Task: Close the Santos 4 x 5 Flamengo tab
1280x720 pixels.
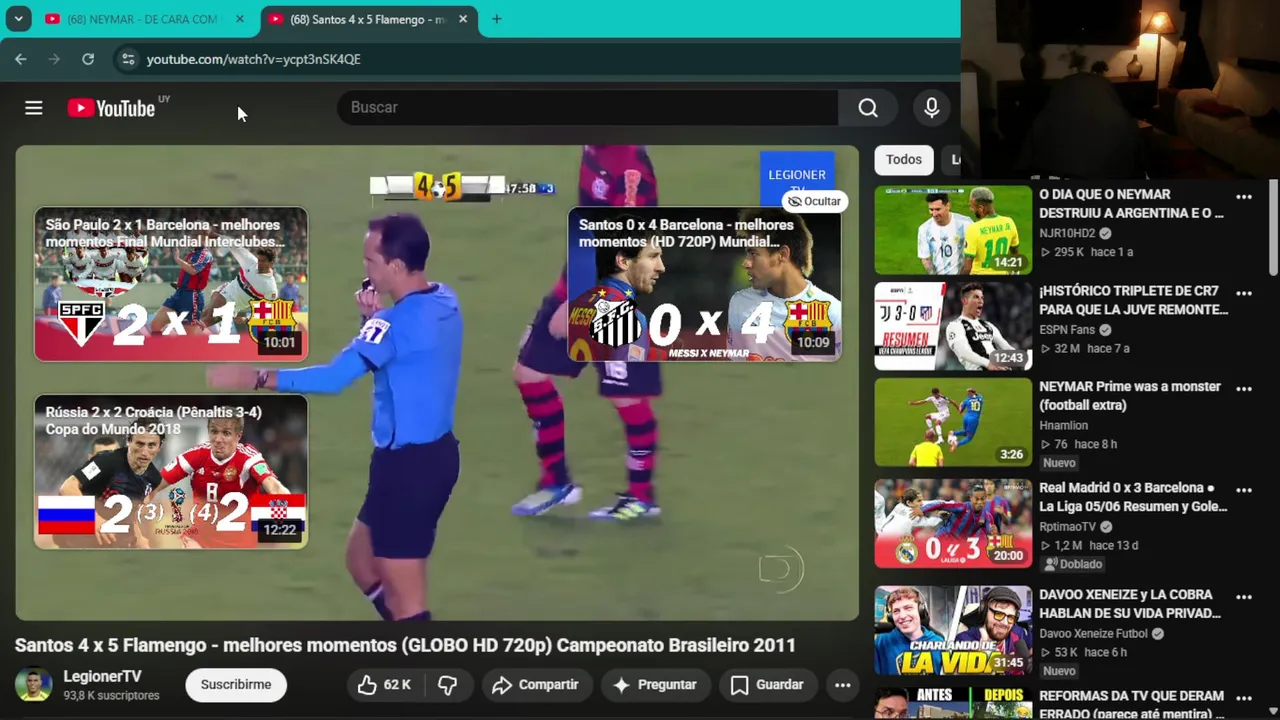Action: tap(463, 19)
